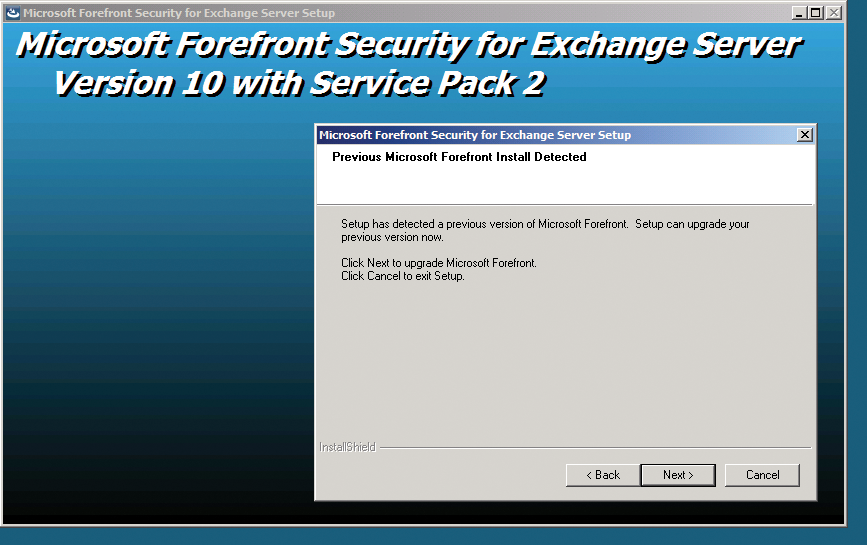
Task: Click the 'Click Next to upgrade' instruction line
Action: (439, 263)
